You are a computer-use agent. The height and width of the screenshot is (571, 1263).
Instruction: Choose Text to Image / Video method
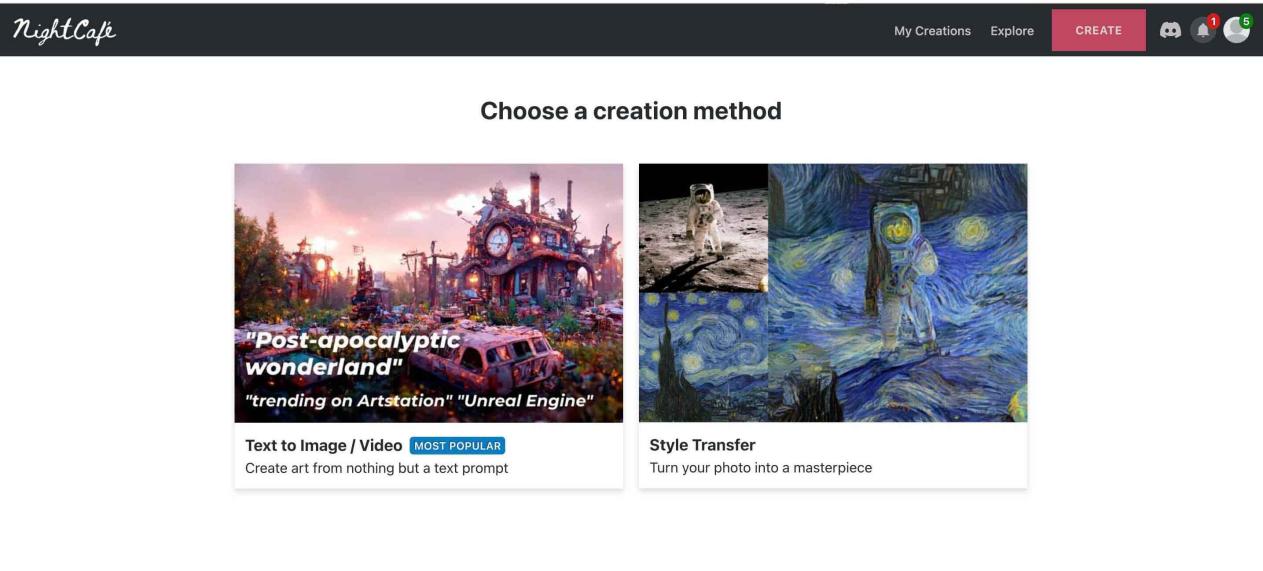(x=323, y=445)
